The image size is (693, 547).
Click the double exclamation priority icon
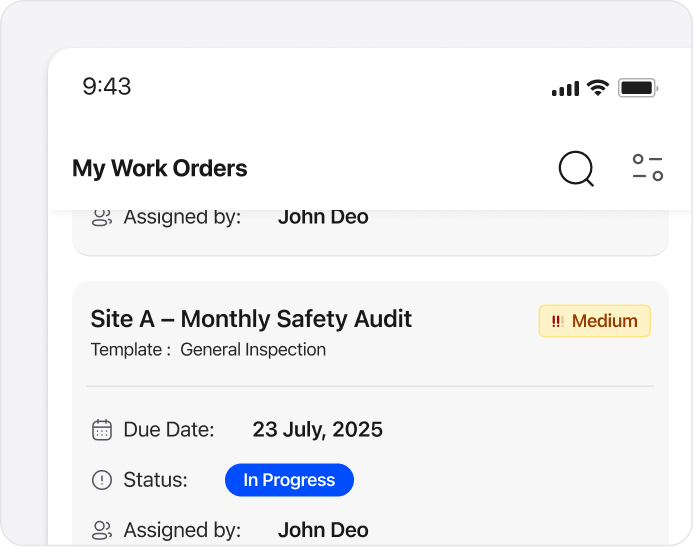557,321
